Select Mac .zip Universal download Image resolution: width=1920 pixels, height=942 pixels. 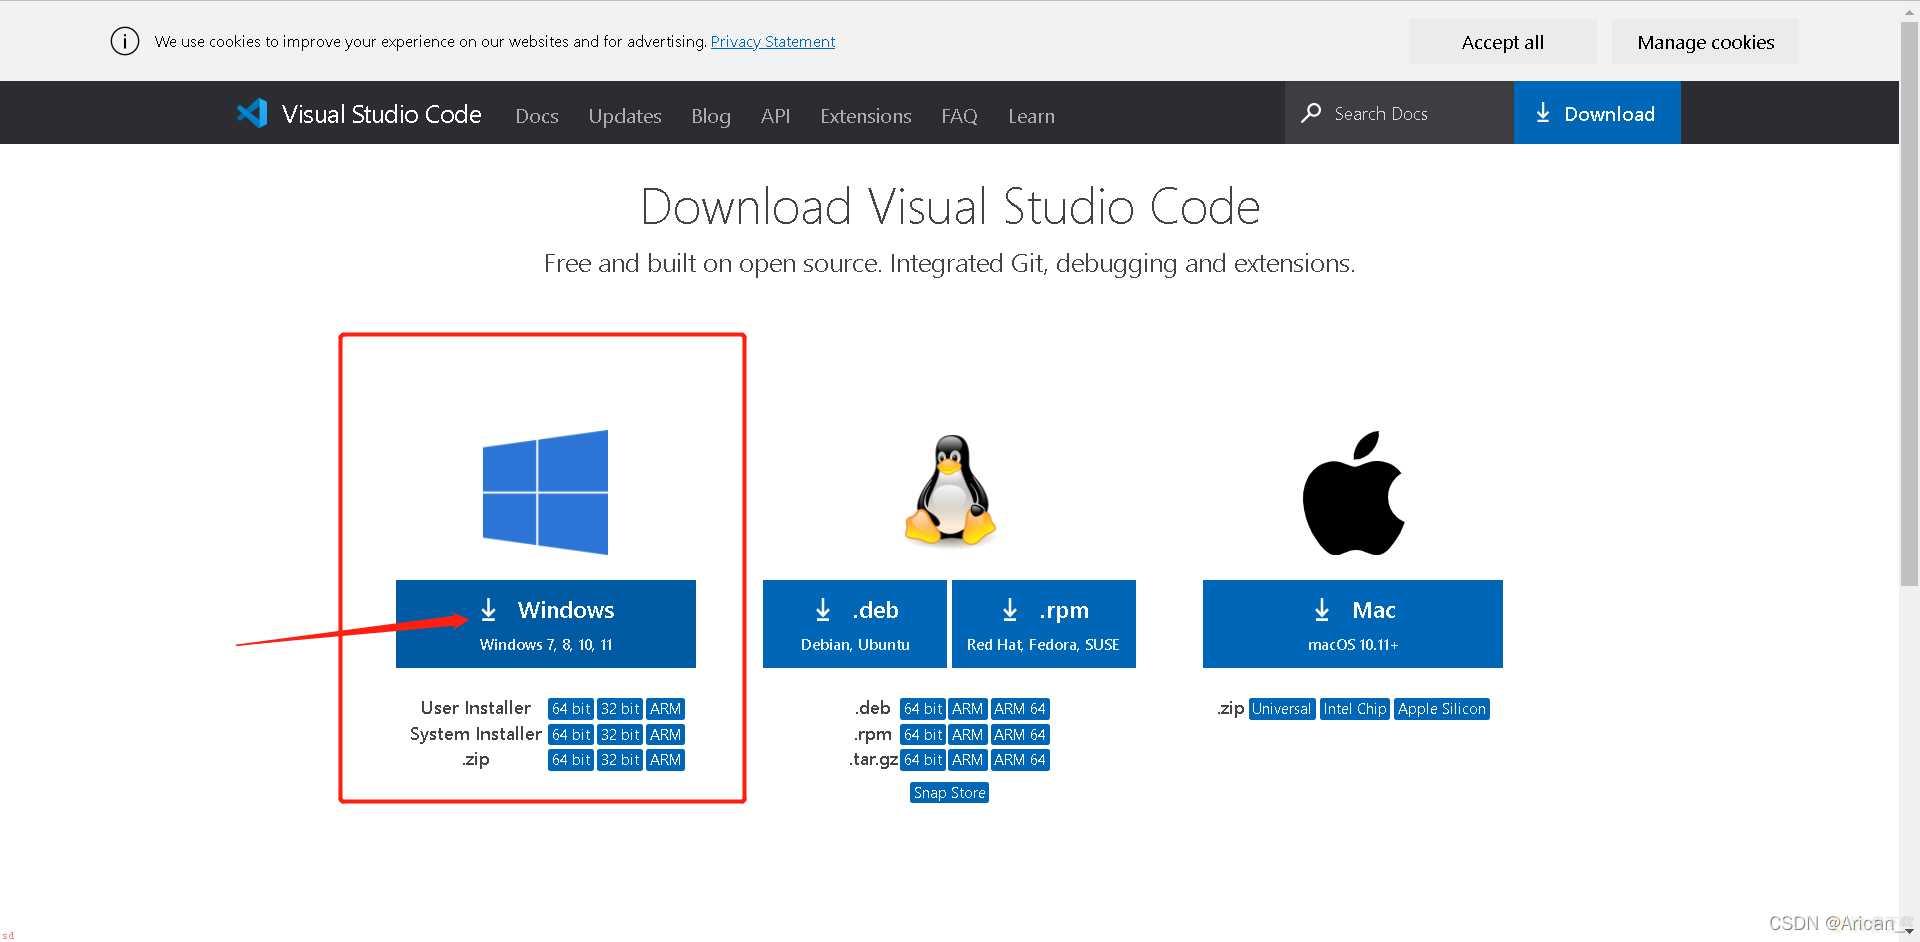pyautogui.click(x=1282, y=709)
